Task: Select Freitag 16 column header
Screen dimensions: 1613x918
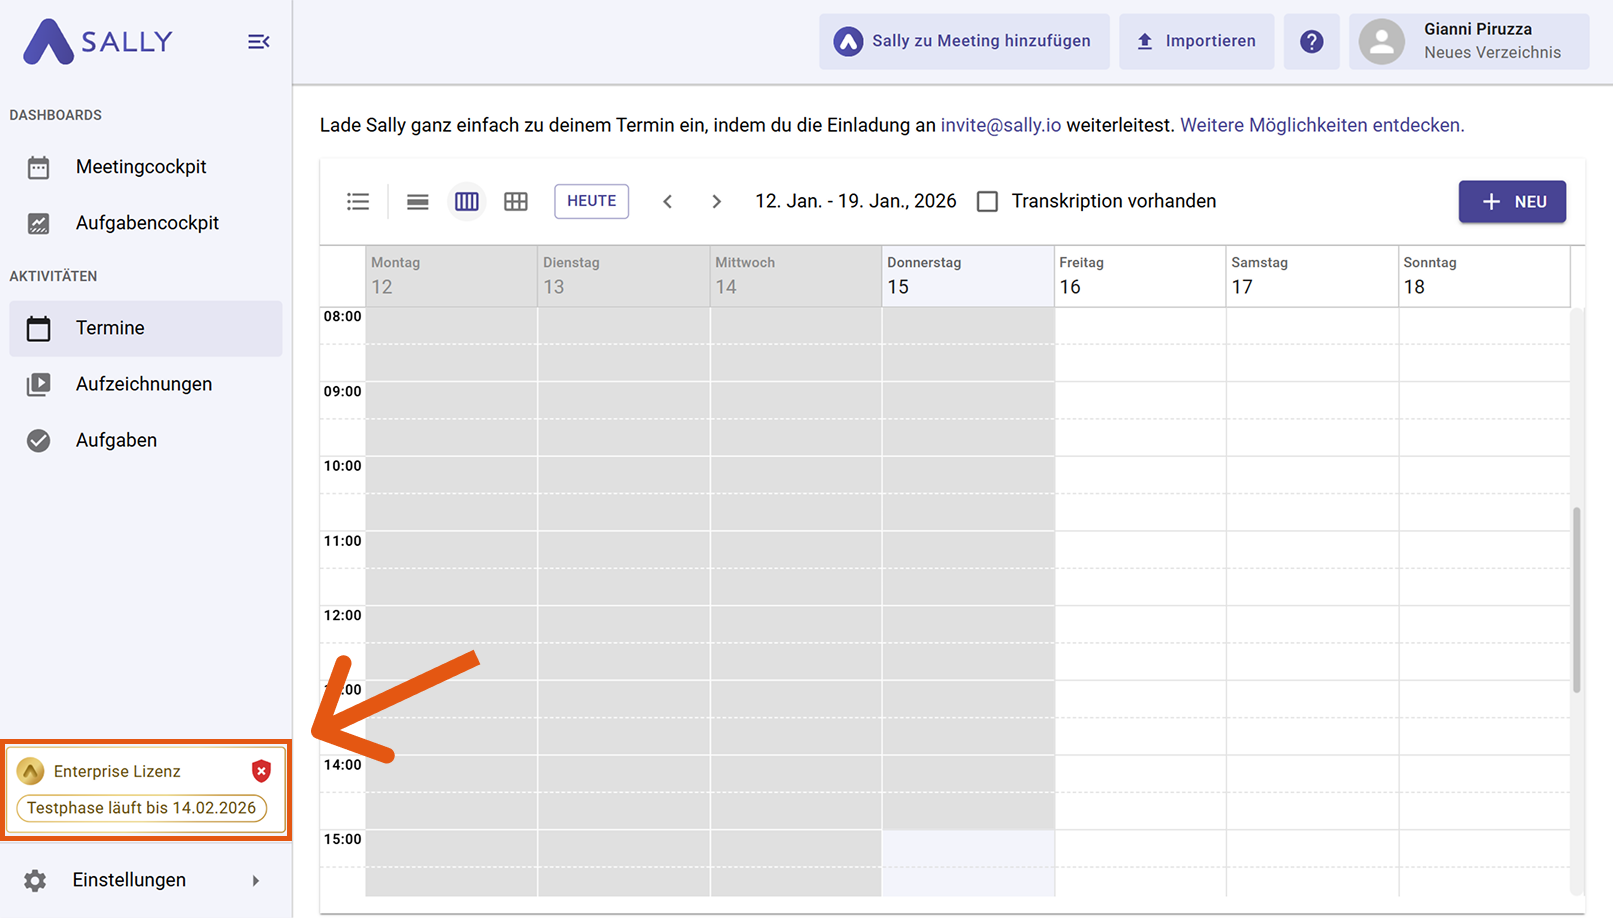Action: point(1139,276)
